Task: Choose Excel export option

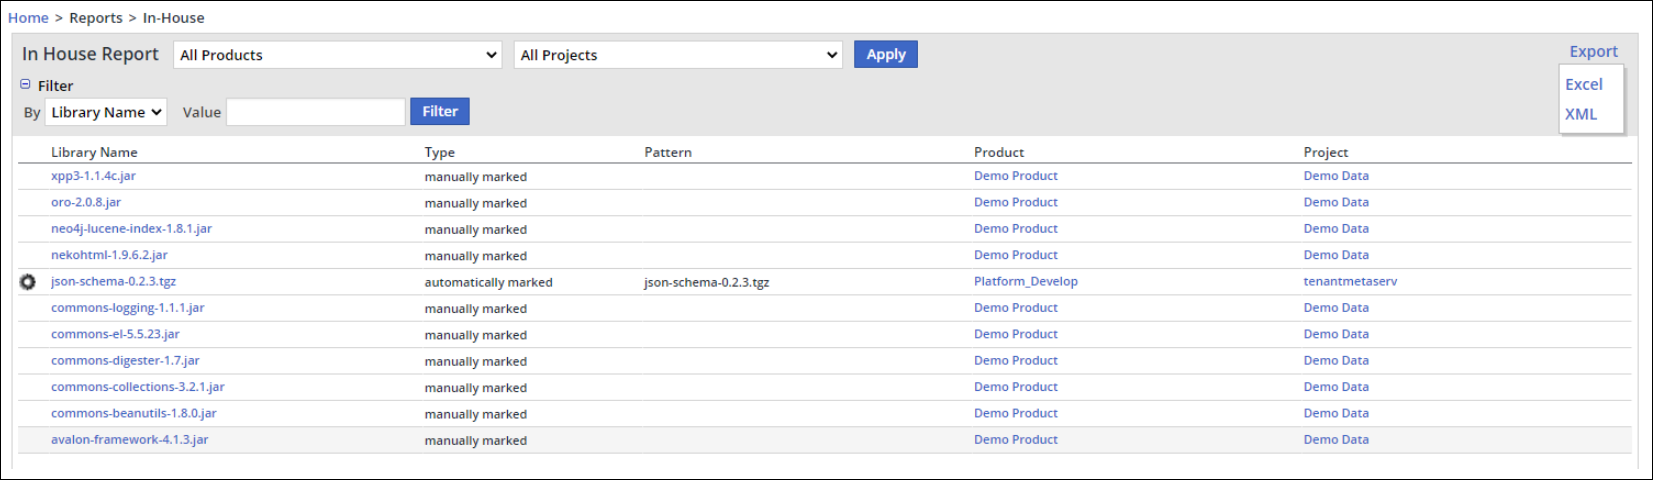Action: pyautogui.click(x=1583, y=85)
